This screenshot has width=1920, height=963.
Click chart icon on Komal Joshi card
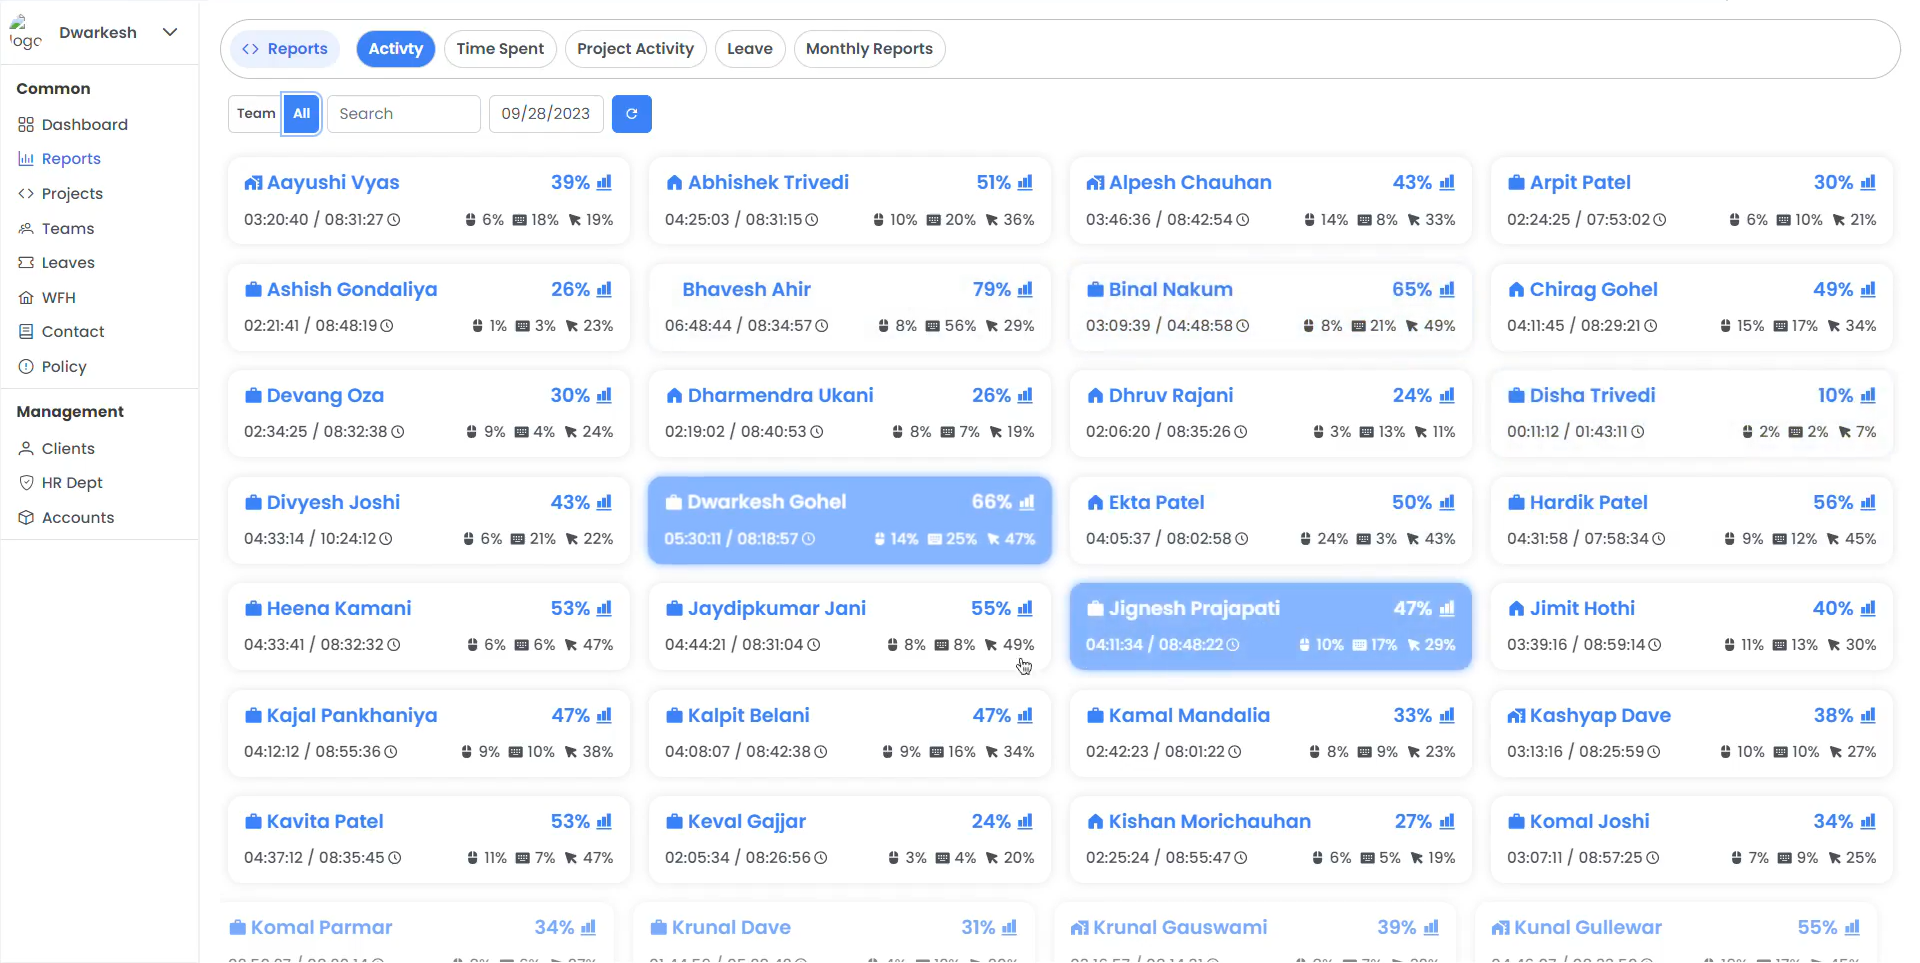[x=1868, y=821]
